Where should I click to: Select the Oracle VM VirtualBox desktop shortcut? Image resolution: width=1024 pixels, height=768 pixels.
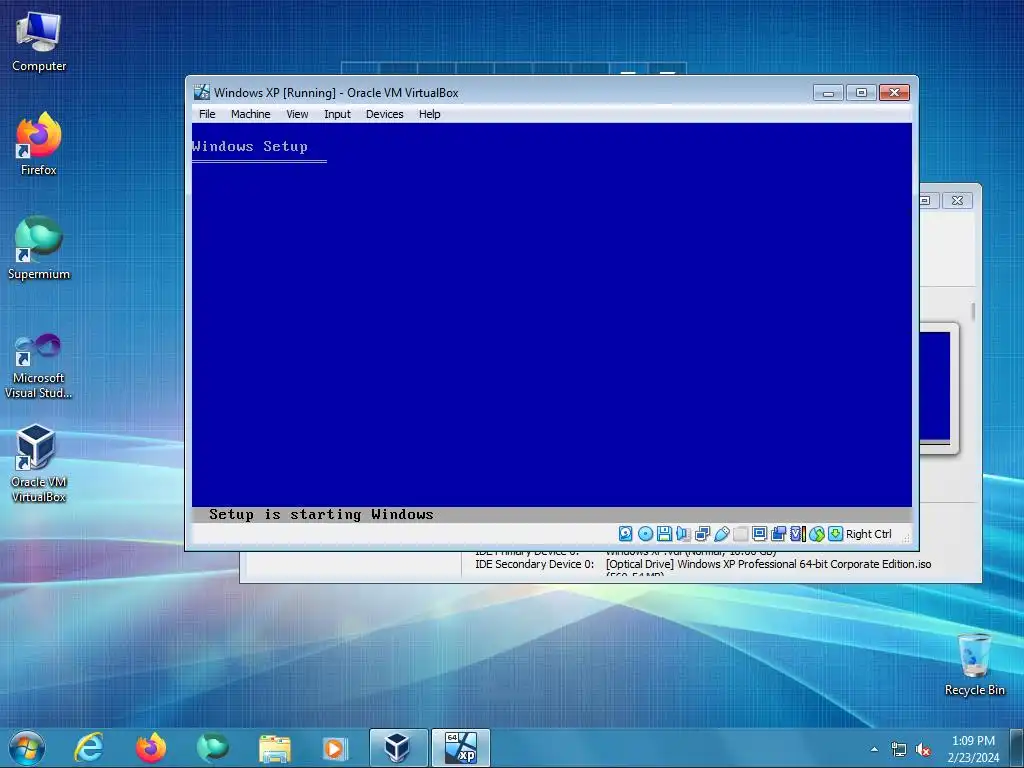pyautogui.click(x=39, y=464)
